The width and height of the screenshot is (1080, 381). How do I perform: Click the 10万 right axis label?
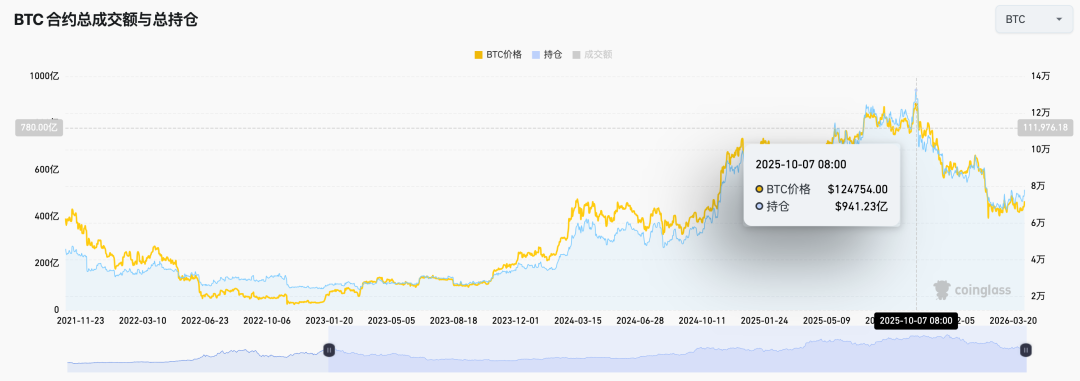pyautogui.click(x=1041, y=149)
